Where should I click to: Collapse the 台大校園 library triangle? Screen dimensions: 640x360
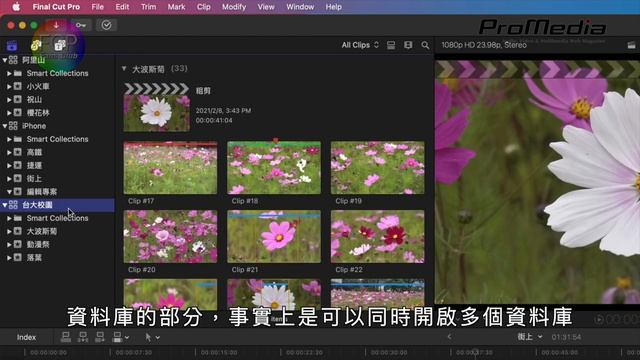4,205
